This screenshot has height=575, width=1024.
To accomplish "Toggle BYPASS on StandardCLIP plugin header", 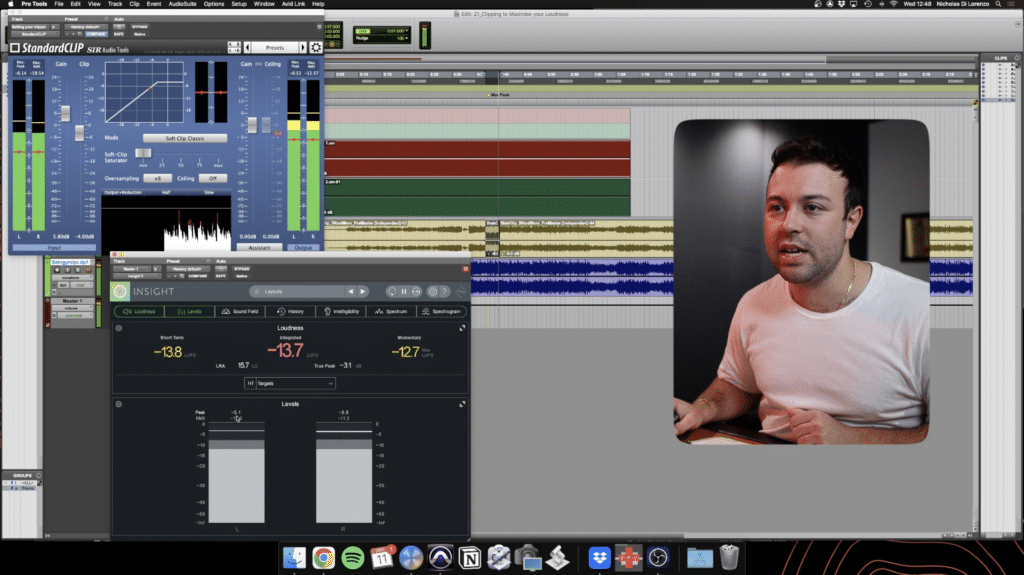I will 140,27.
